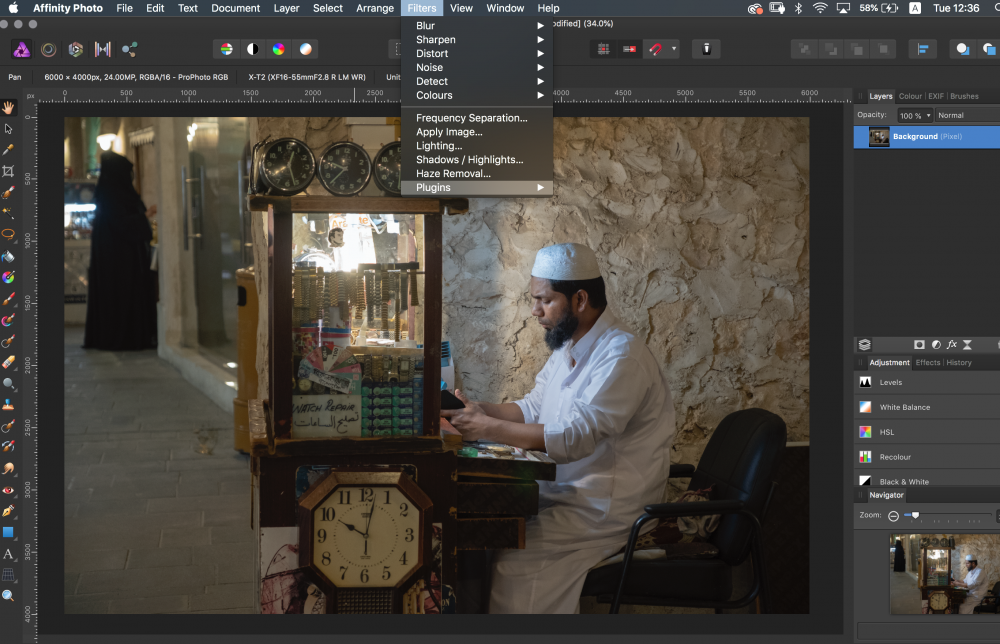The height and width of the screenshot is (644, 1000).
Task: Click the Navigator zoom slider handle
Action: tap(915, 515)
